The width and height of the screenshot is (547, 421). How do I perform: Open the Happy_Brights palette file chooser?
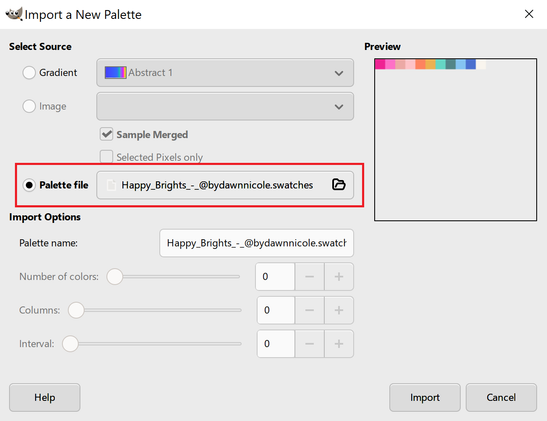pos(225,185)
